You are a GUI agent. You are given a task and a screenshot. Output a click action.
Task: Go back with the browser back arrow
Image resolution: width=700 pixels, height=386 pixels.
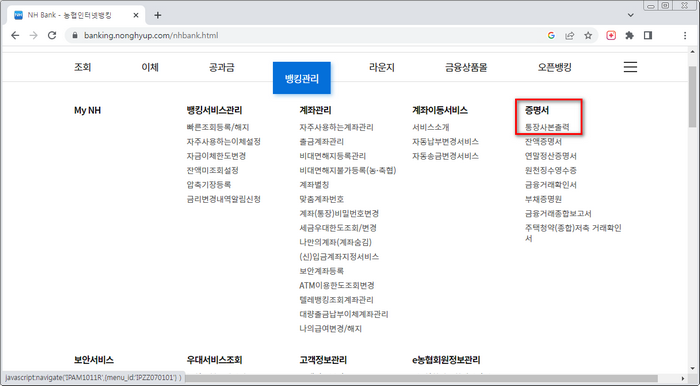coord(15,36)
